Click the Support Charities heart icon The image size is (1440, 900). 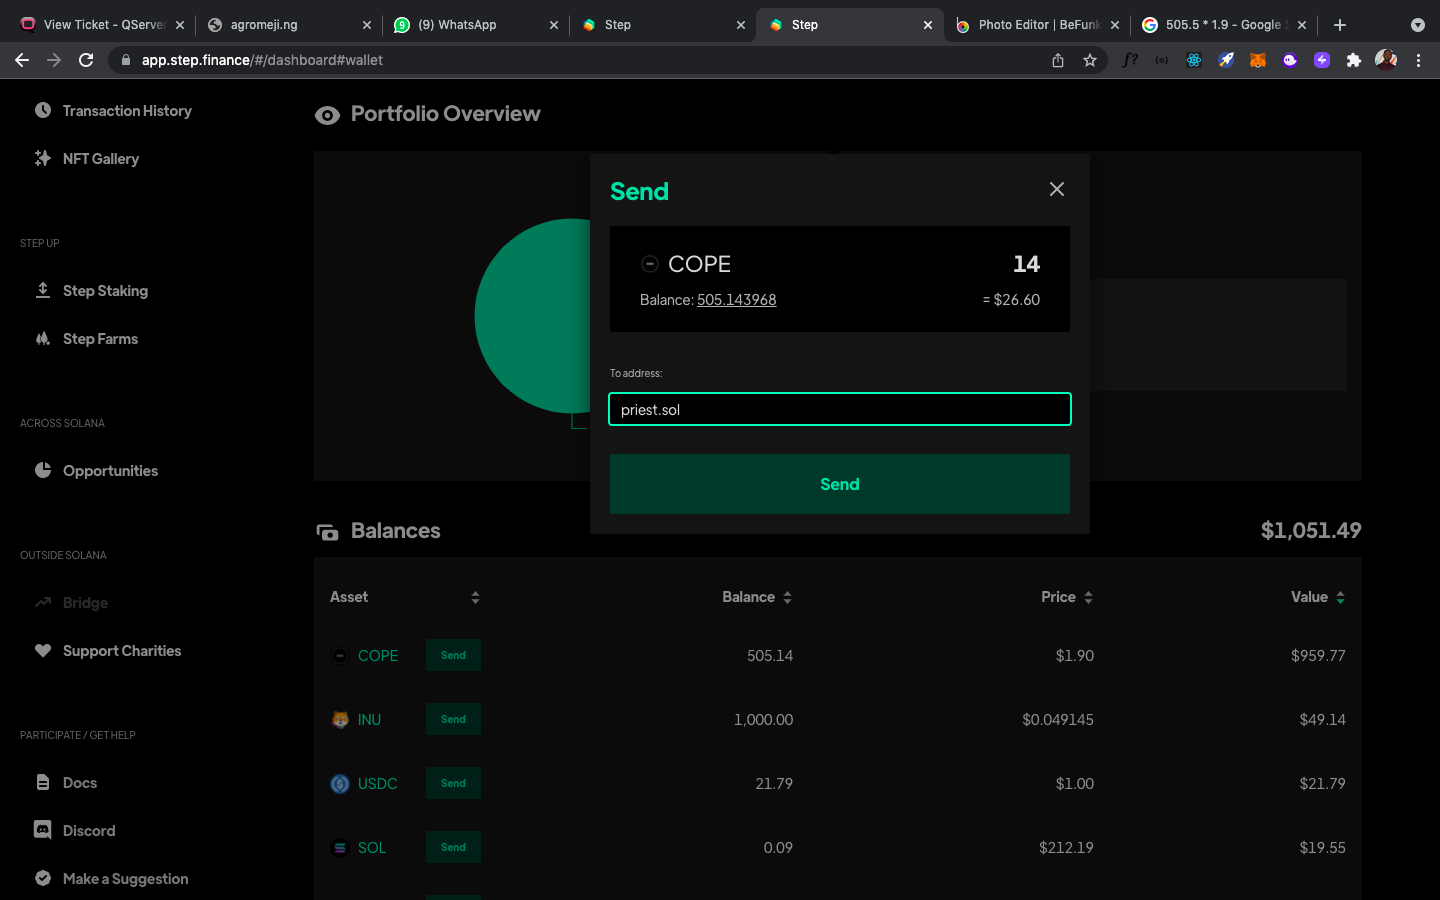(43, 650)
